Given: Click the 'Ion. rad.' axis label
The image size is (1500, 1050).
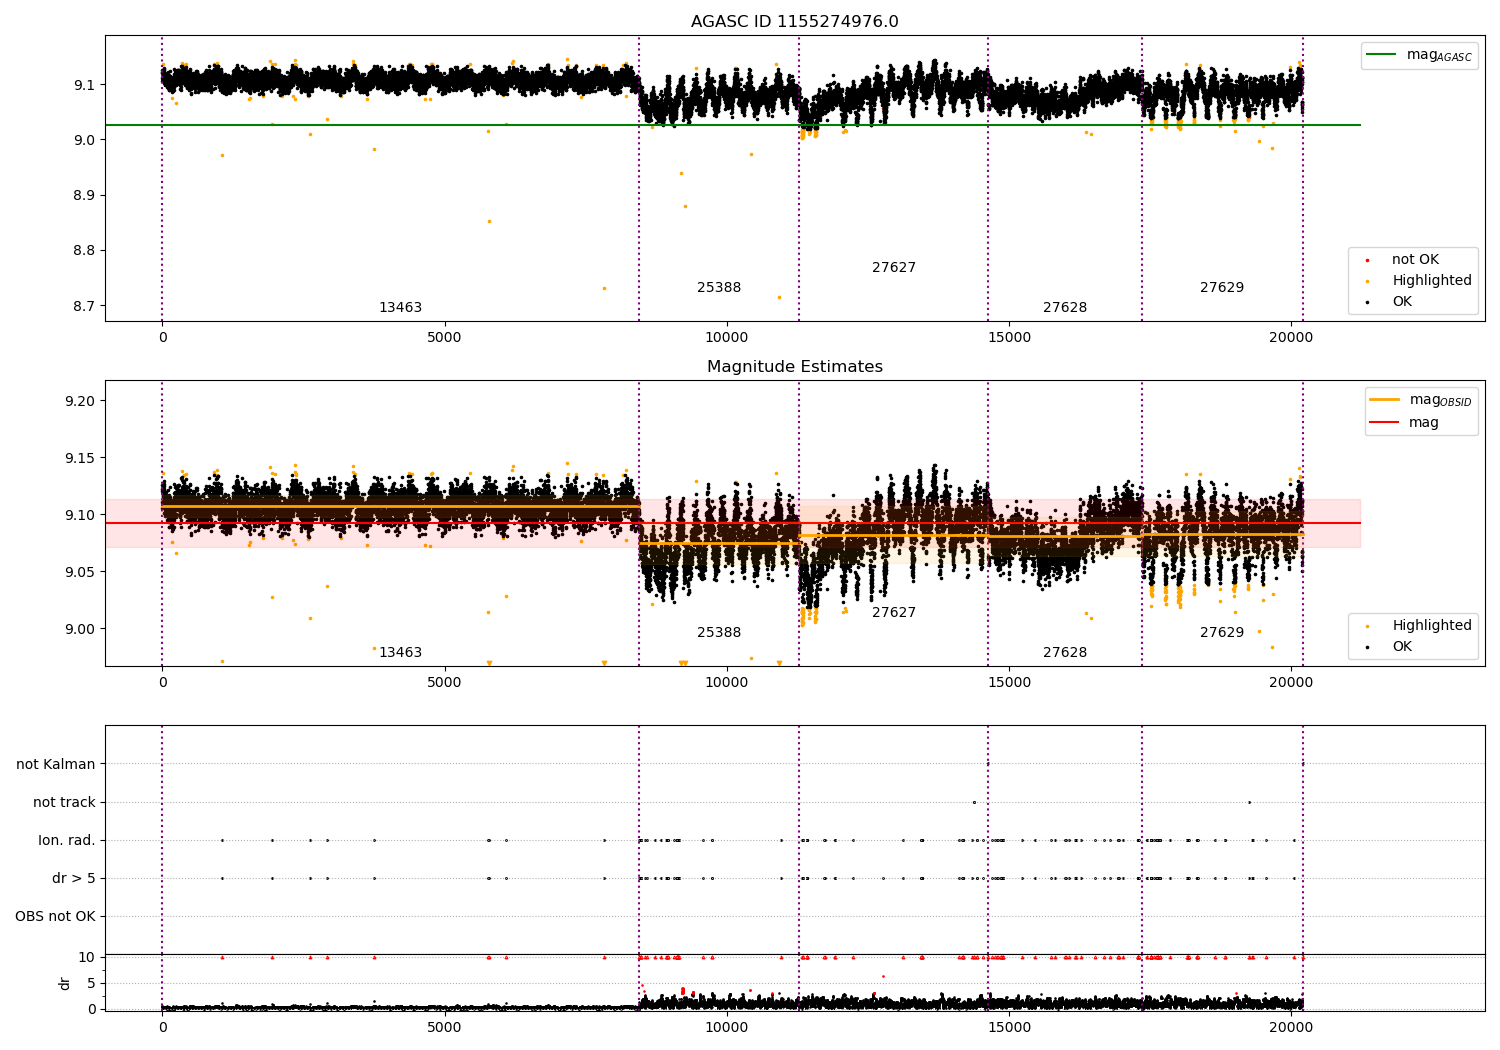Looking at the screenshot, I should tap(67, 840).
